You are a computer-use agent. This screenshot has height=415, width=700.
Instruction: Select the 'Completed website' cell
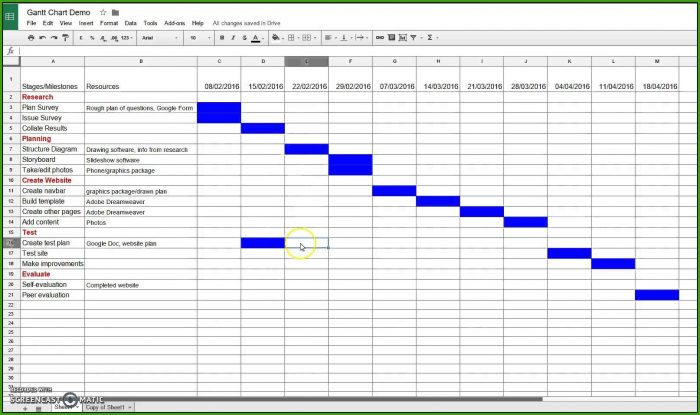(x=141, y=285)
